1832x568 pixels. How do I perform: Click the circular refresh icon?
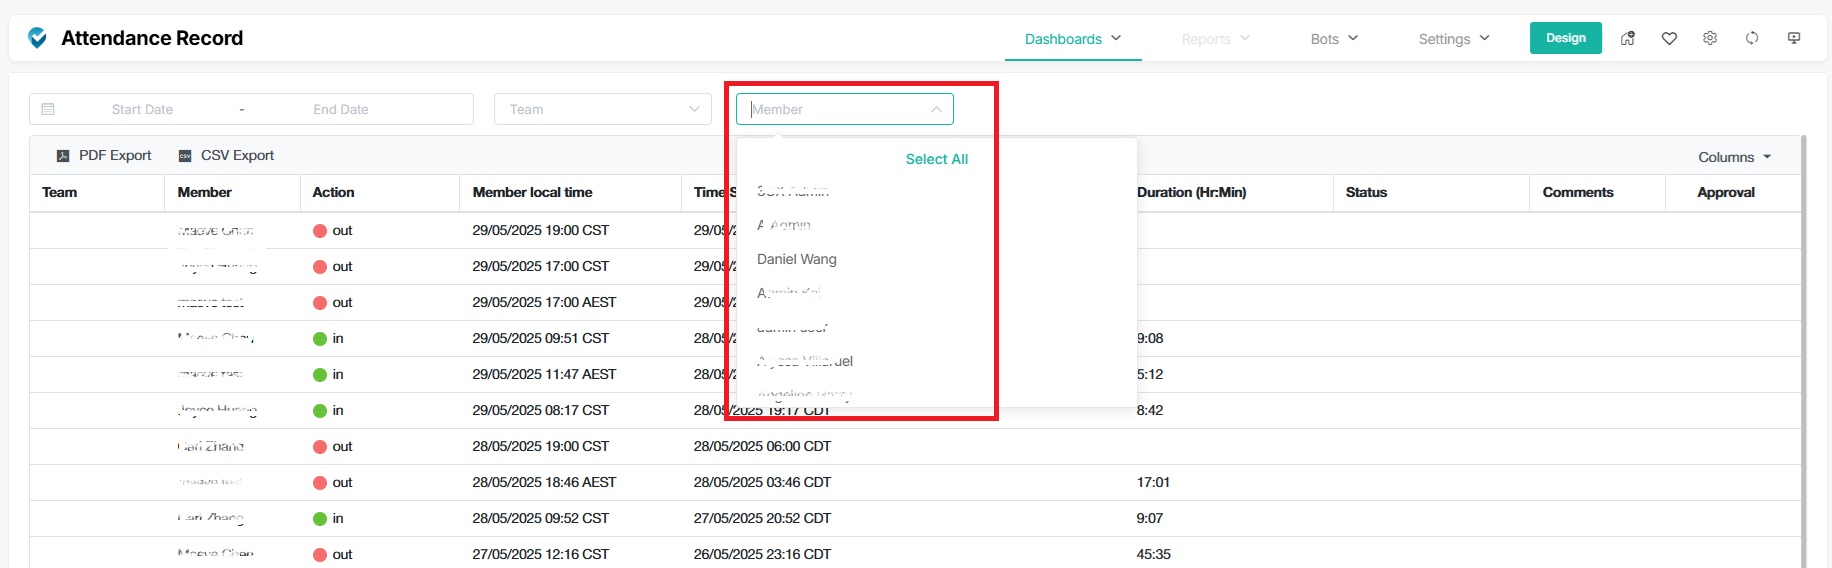click(x=1752, y=38)
